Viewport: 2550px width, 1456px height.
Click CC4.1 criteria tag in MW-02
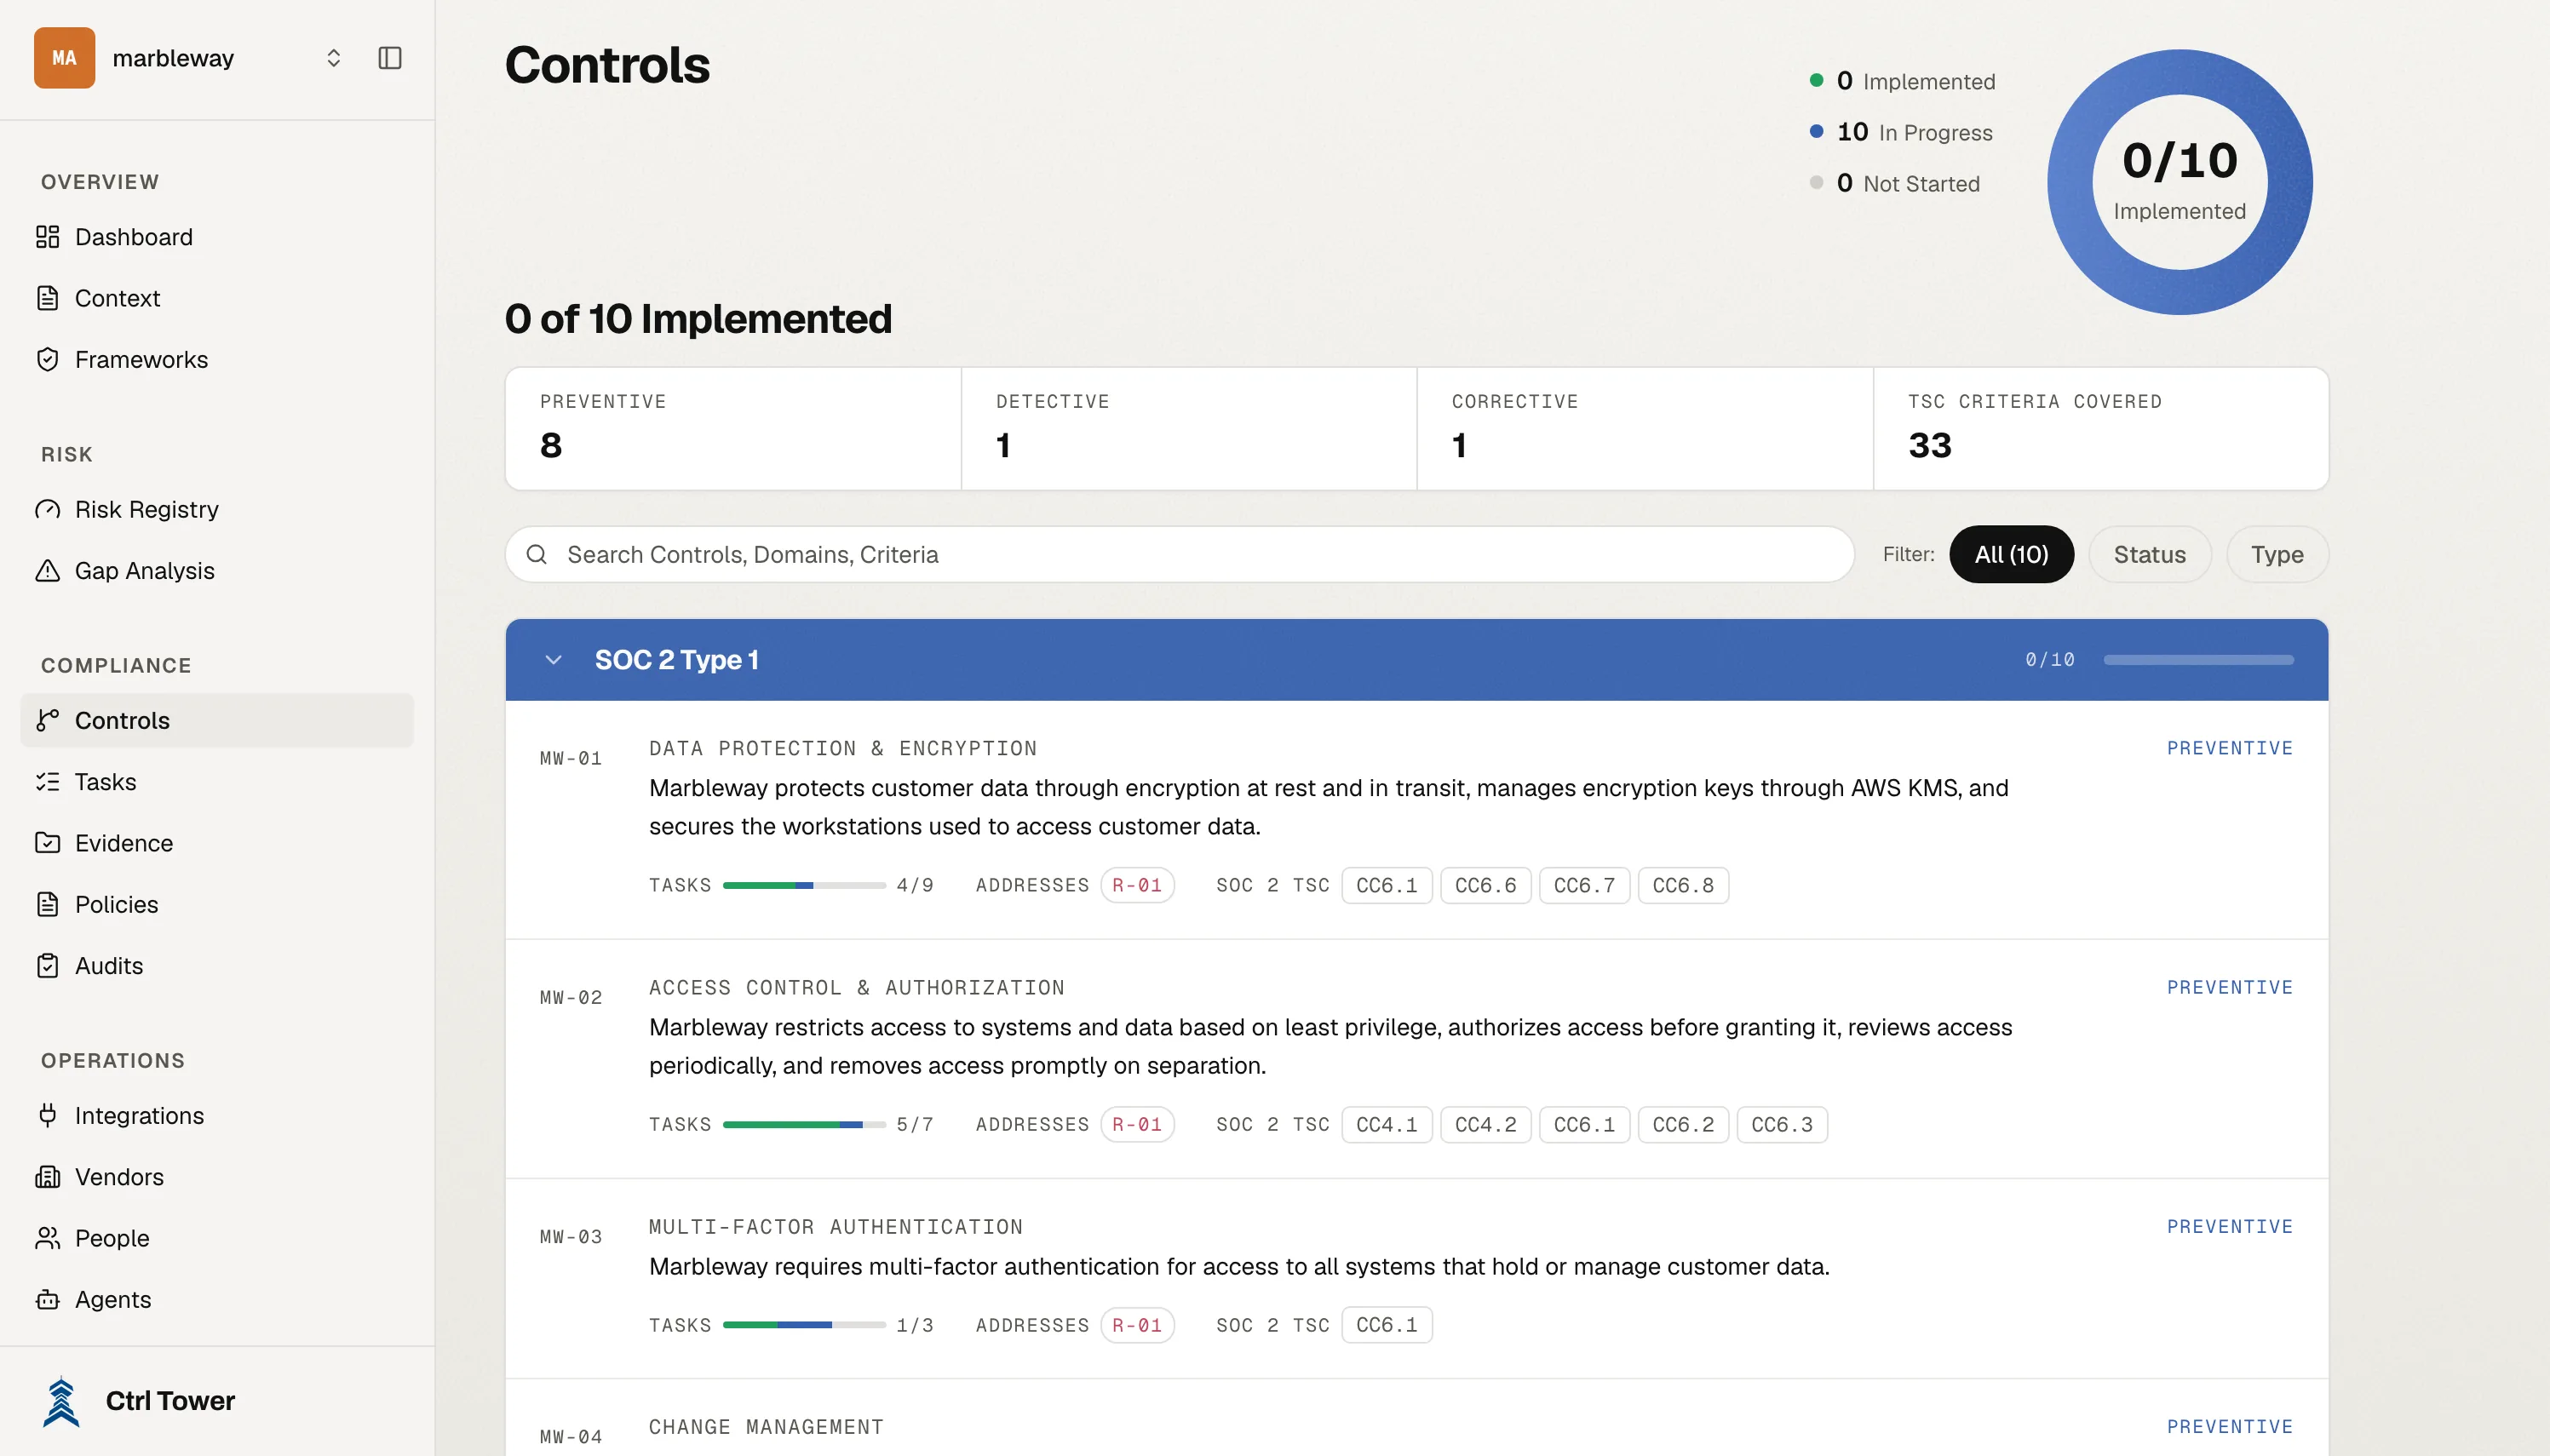1386,1124
